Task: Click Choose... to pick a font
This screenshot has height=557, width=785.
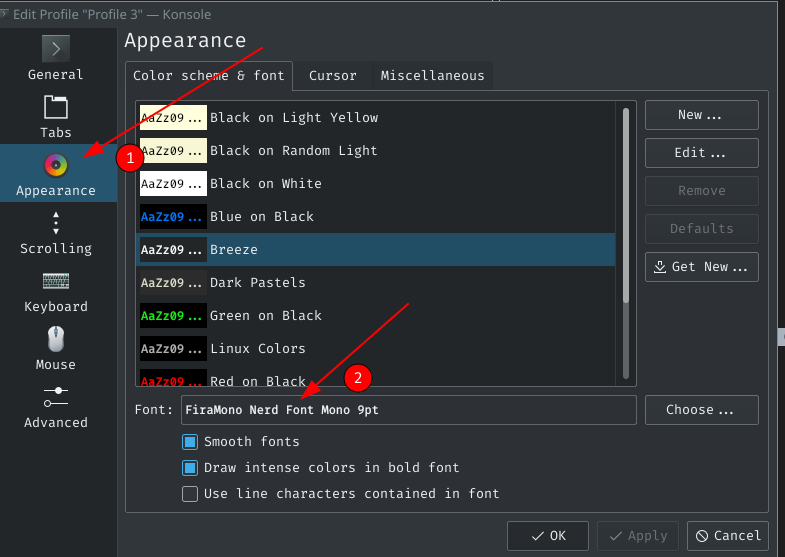Action: tap(701, 410)
